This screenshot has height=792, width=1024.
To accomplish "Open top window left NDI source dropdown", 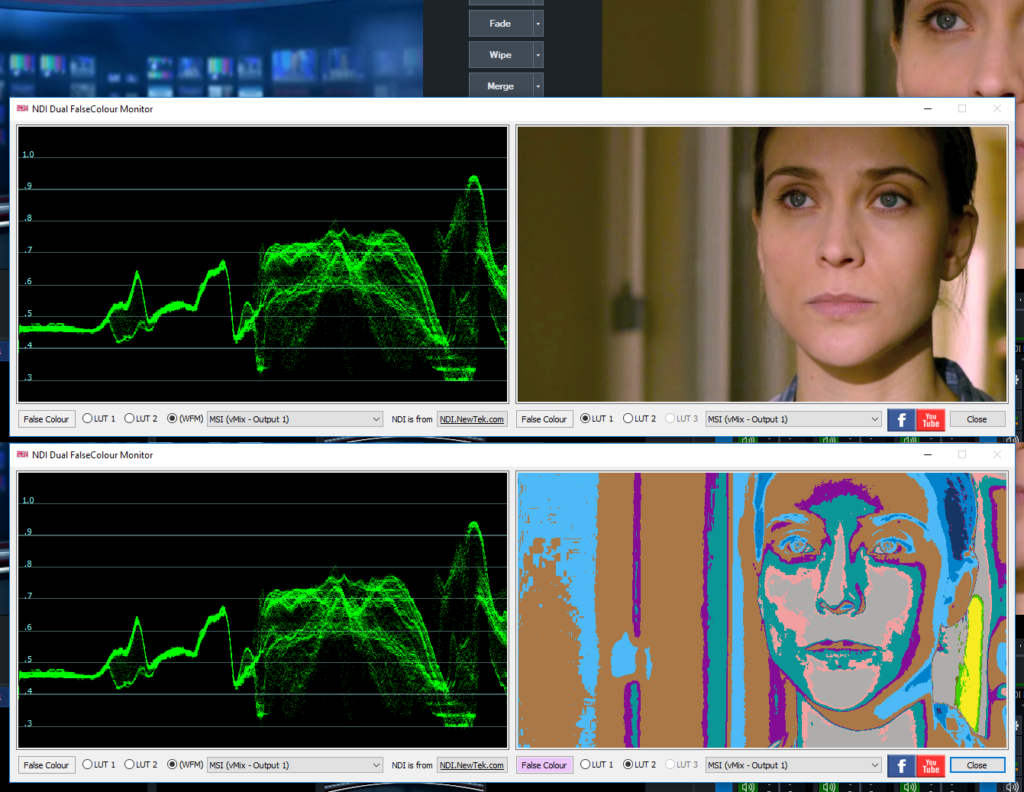I will click(x=295, y=419).
